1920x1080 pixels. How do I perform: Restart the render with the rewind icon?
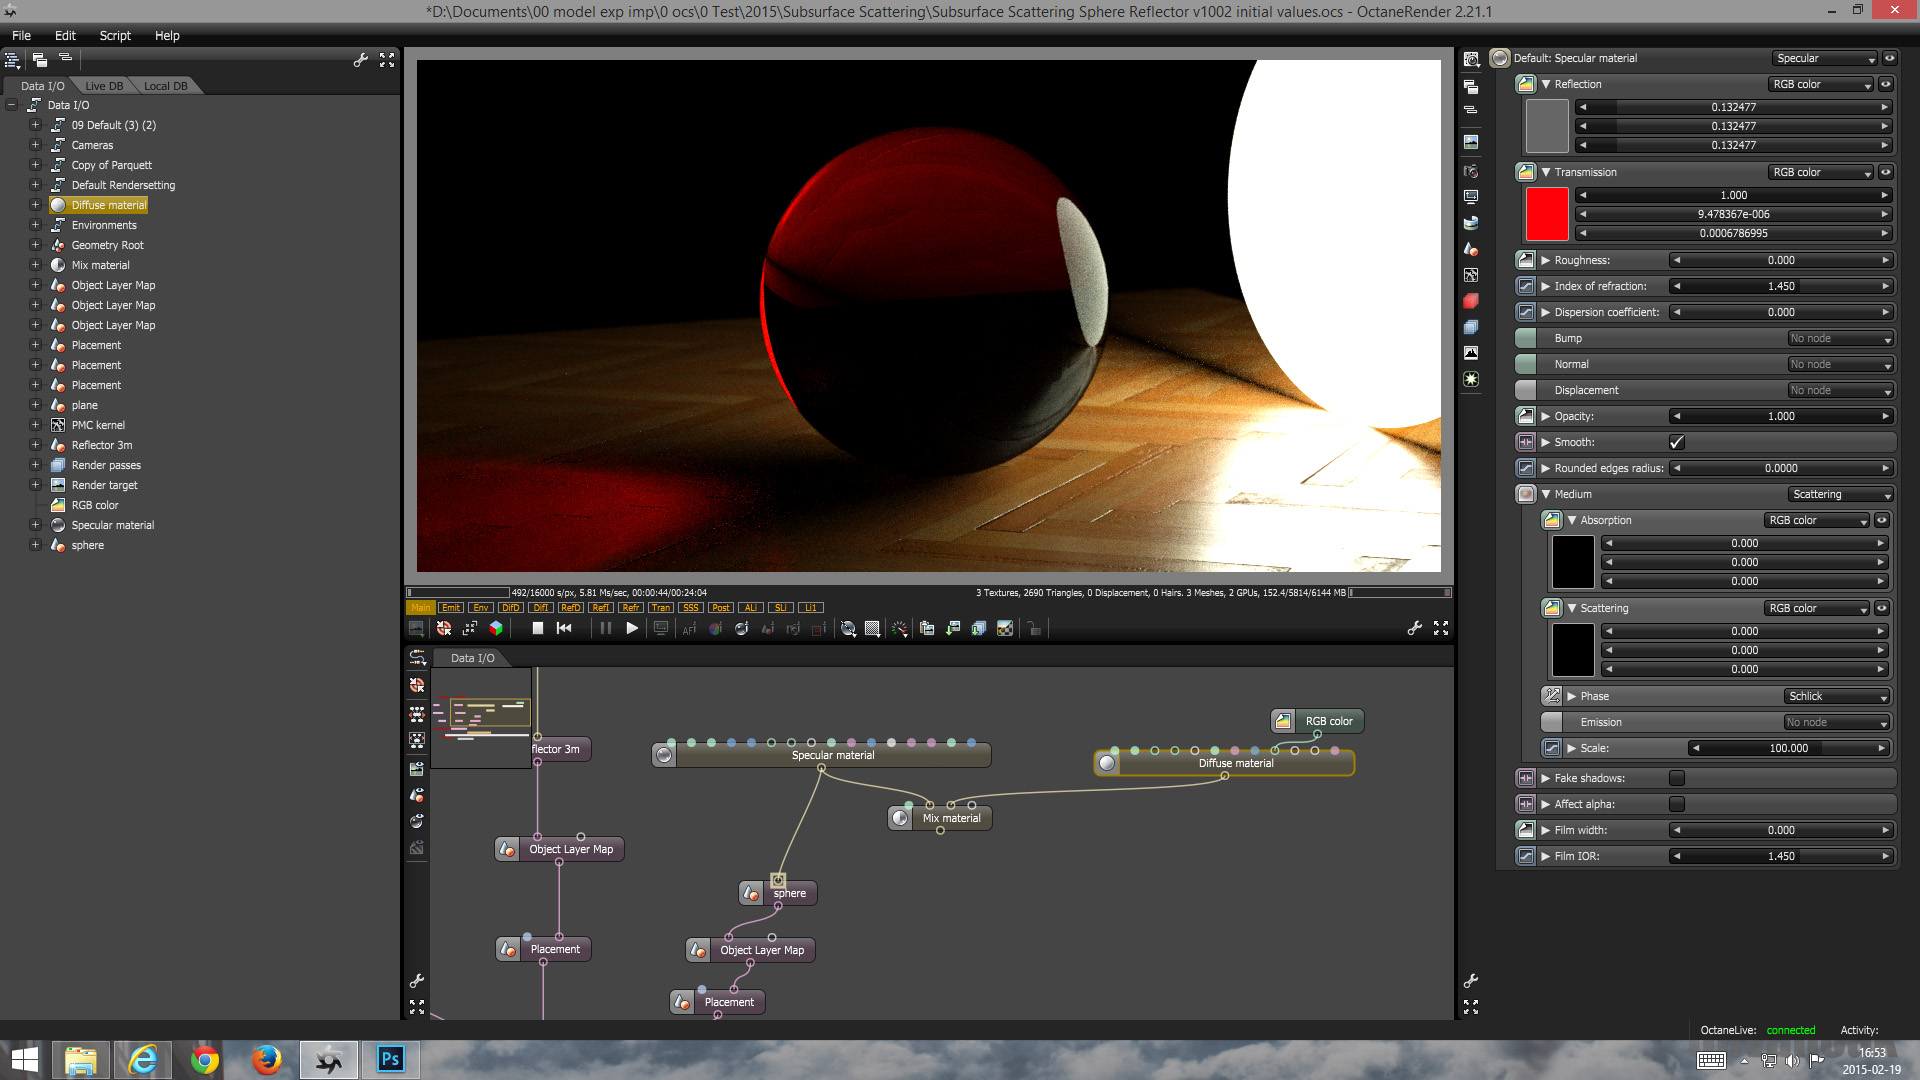564,628
